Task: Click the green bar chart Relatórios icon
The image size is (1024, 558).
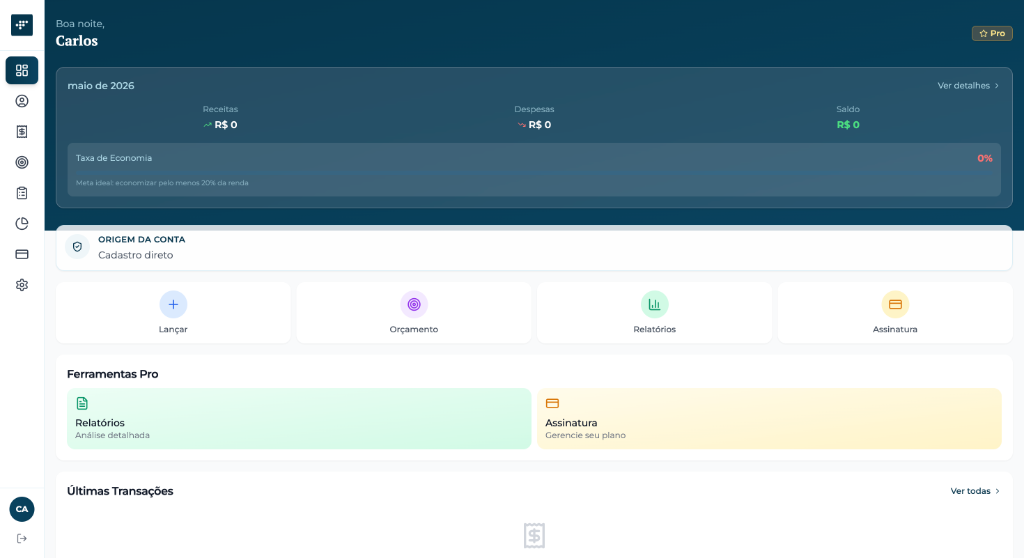Action: (x=654, y=304)
